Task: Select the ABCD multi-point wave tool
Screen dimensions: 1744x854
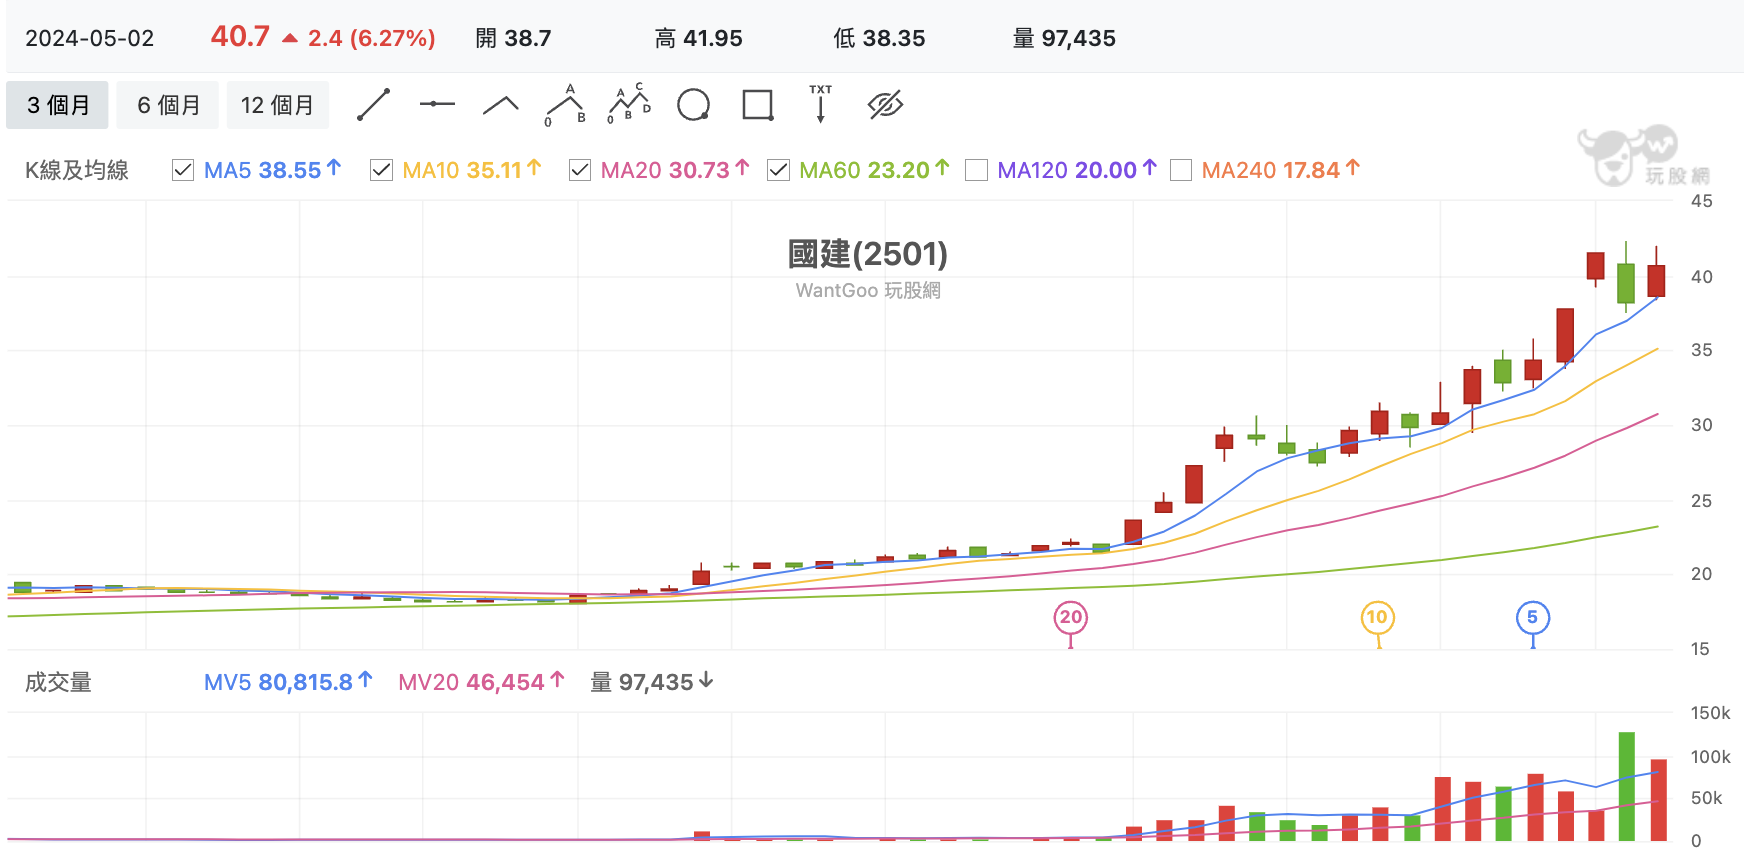Action: (629, 104)
